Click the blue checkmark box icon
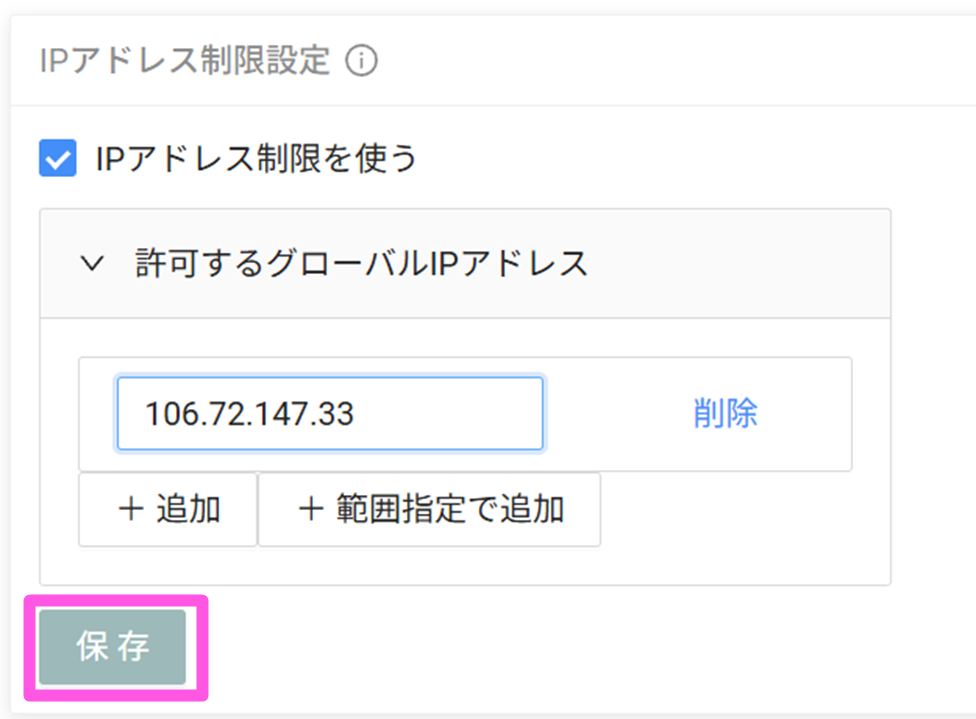The image size is (976, 719). pos(58,159)
